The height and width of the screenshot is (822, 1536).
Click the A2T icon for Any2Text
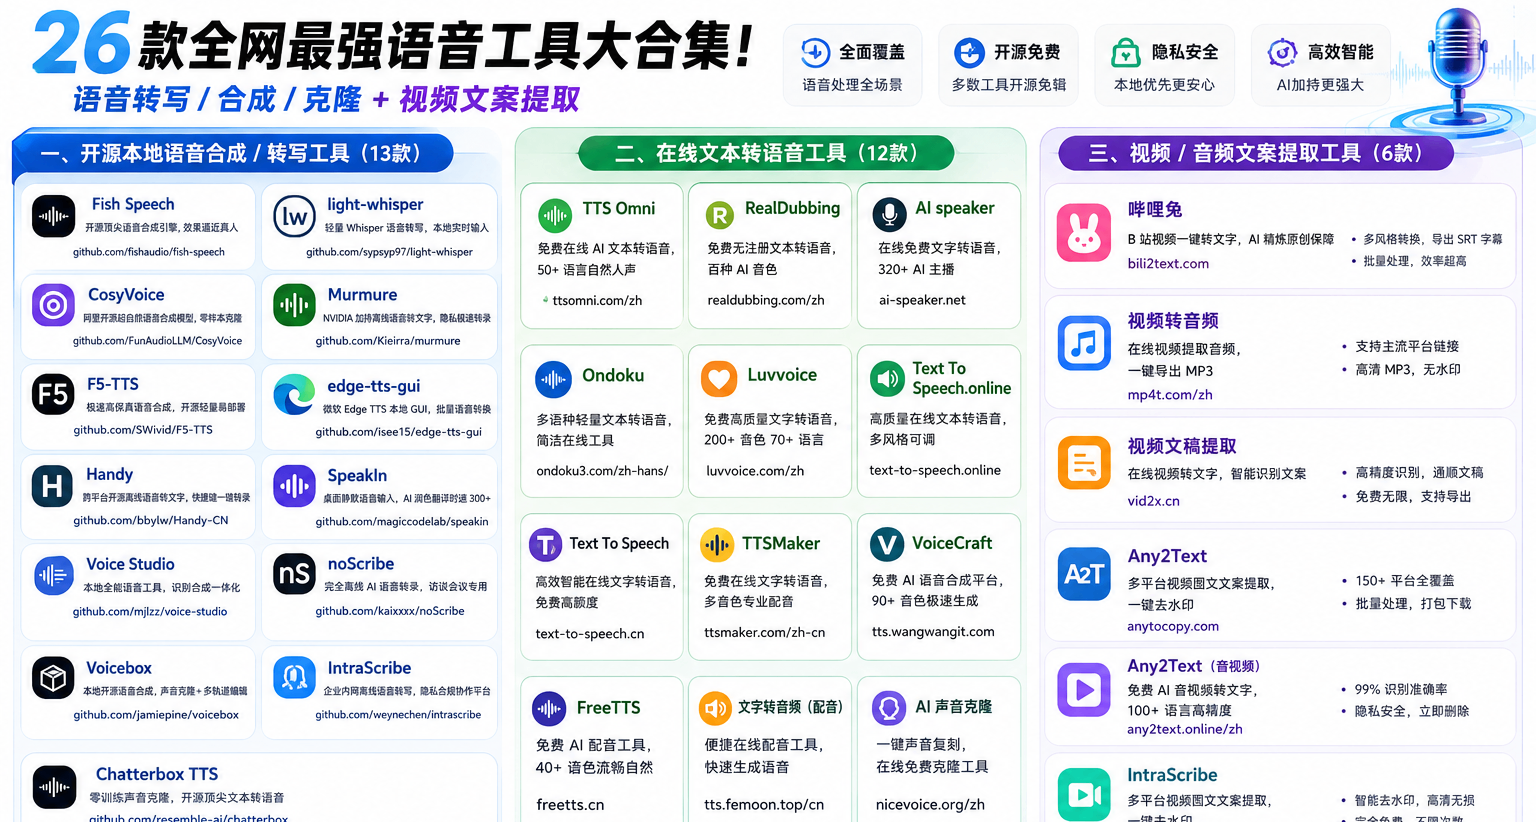click(x=1084, y=574)
